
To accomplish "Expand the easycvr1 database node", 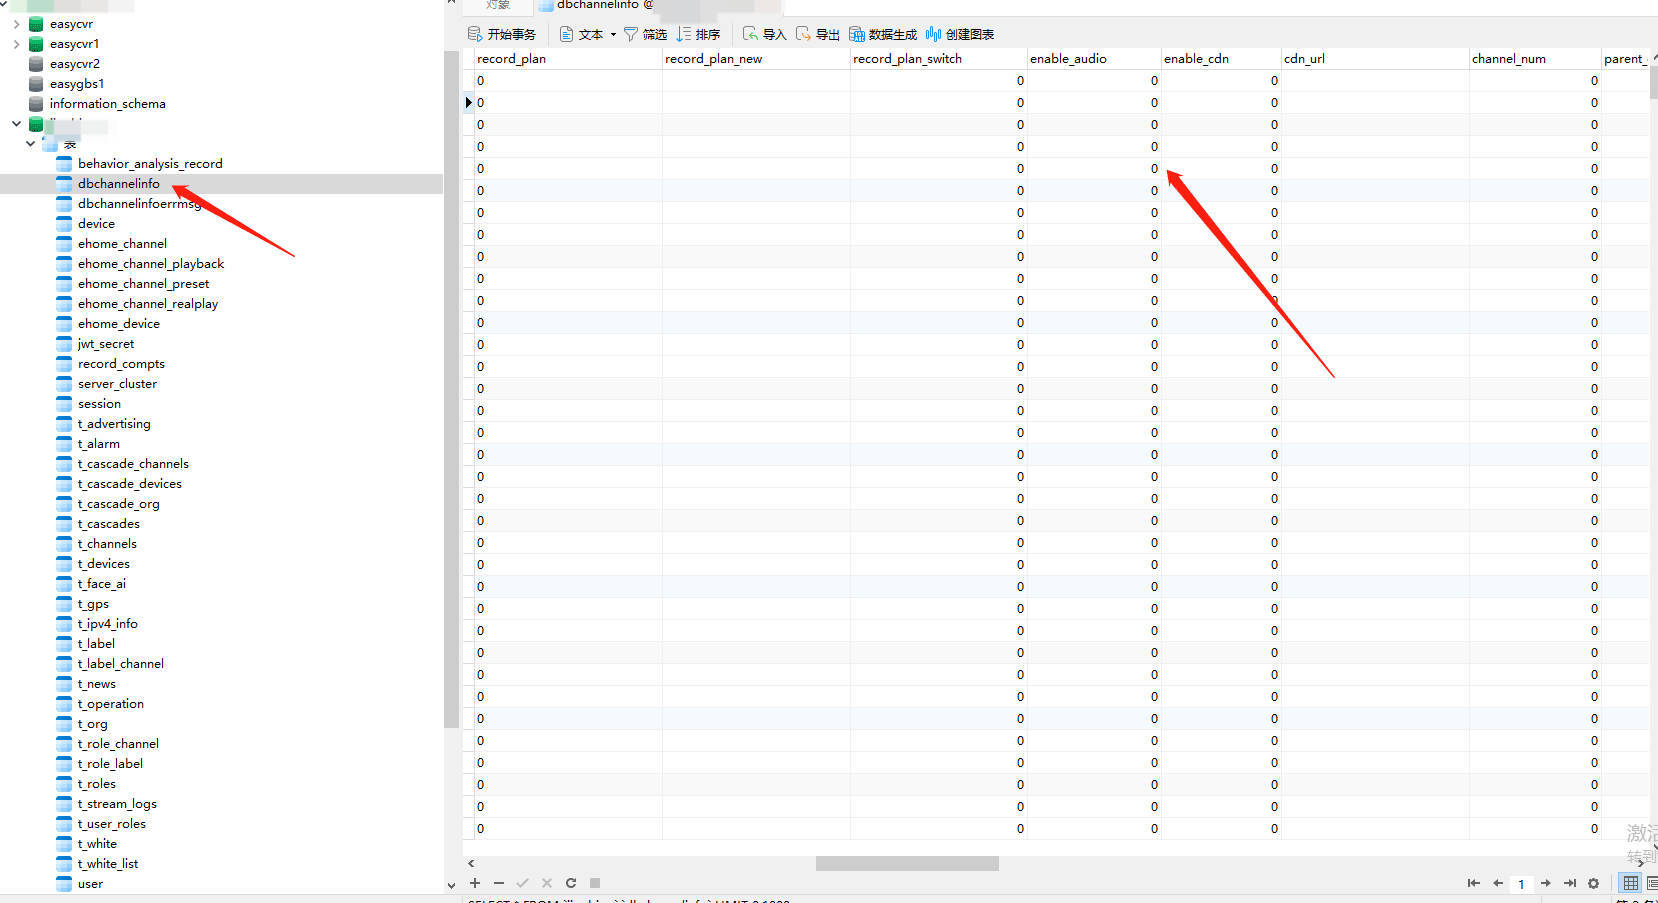I will click(16, 44).
